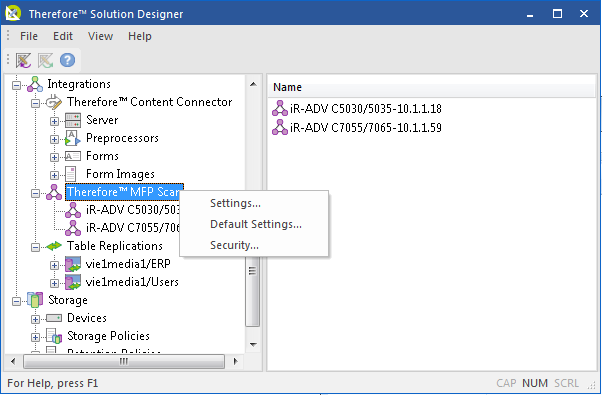Screen dimensions: 602x395
Task: Click the iR-ADV C5030 tree device icon
Action: 73,210
